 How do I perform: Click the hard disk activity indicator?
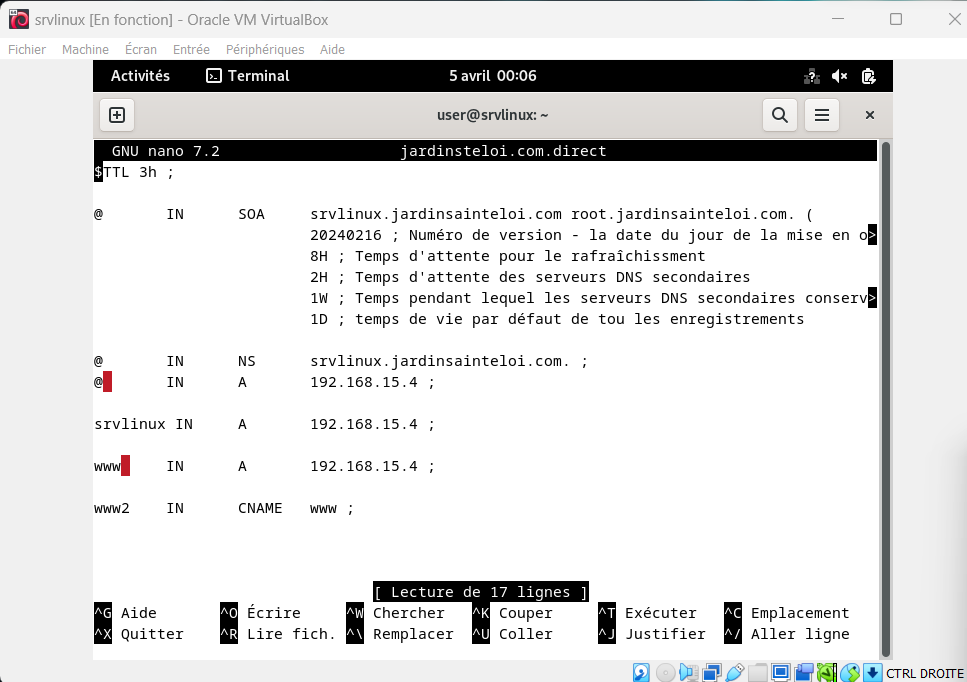(641, 672)
